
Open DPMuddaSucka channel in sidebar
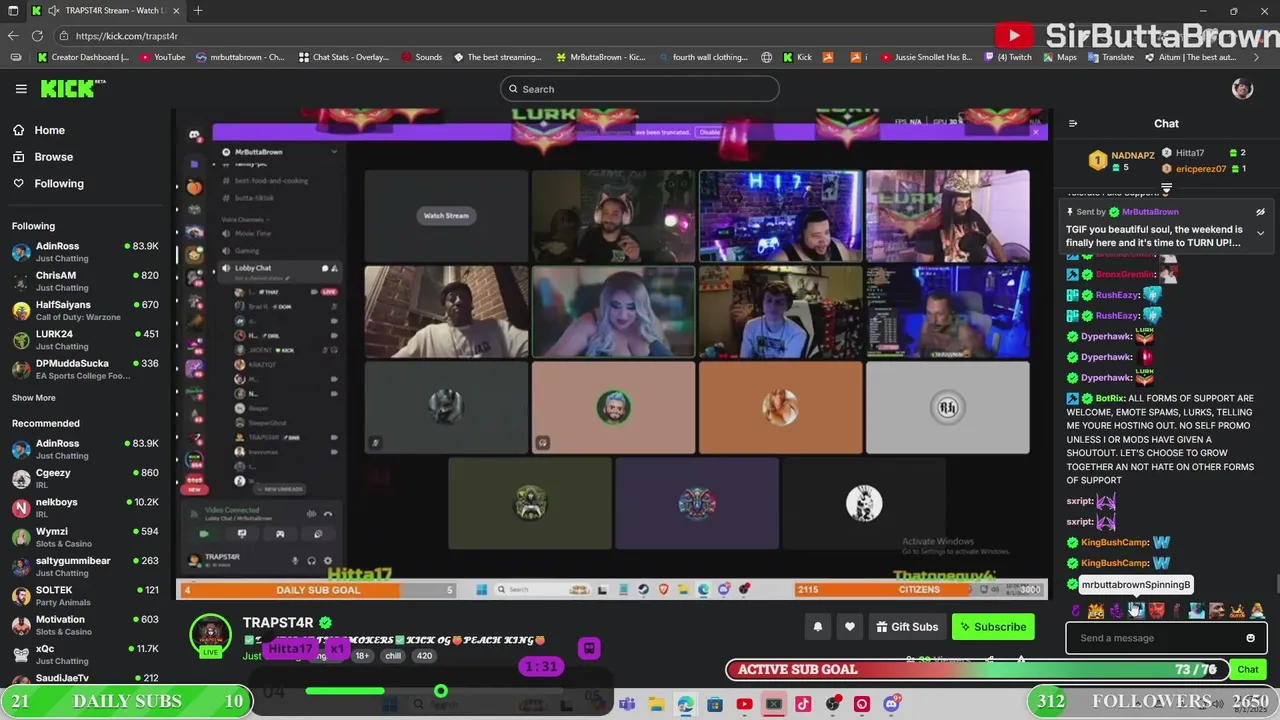[x=85, y=369]
